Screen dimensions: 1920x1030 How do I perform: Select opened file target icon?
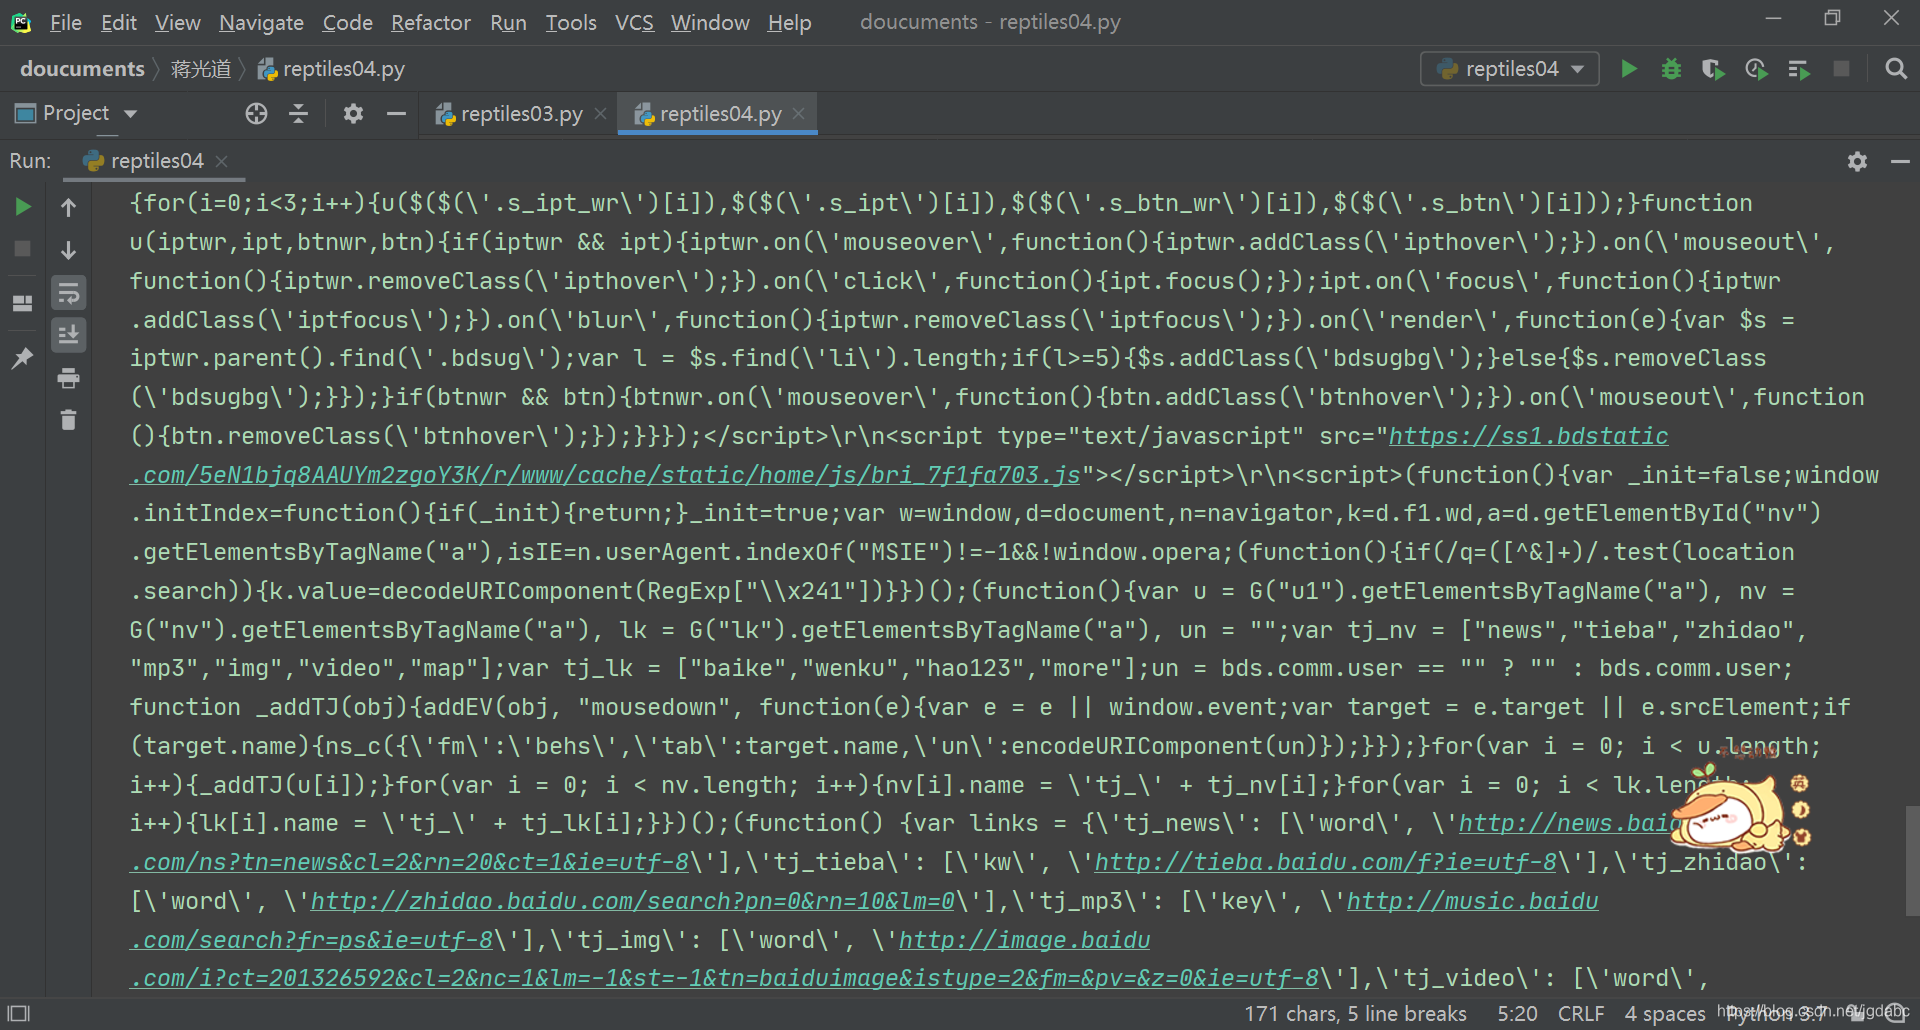(x=256, y=114)
